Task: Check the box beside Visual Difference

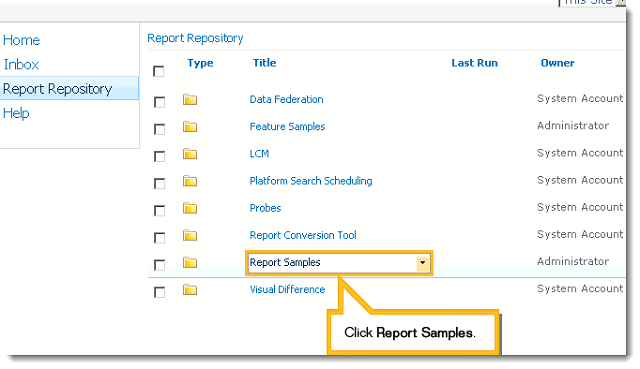Action: (x=160, y=292)
